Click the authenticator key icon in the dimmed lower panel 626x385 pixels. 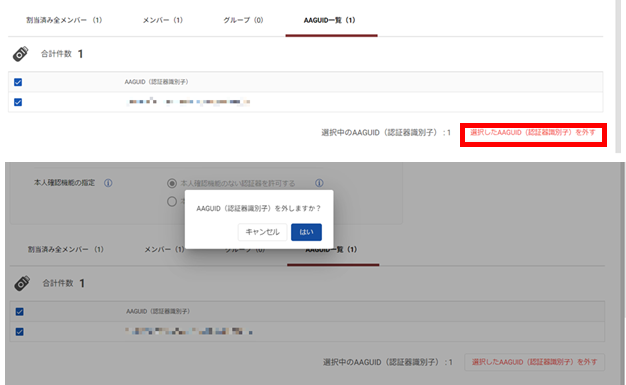[22, 283]
